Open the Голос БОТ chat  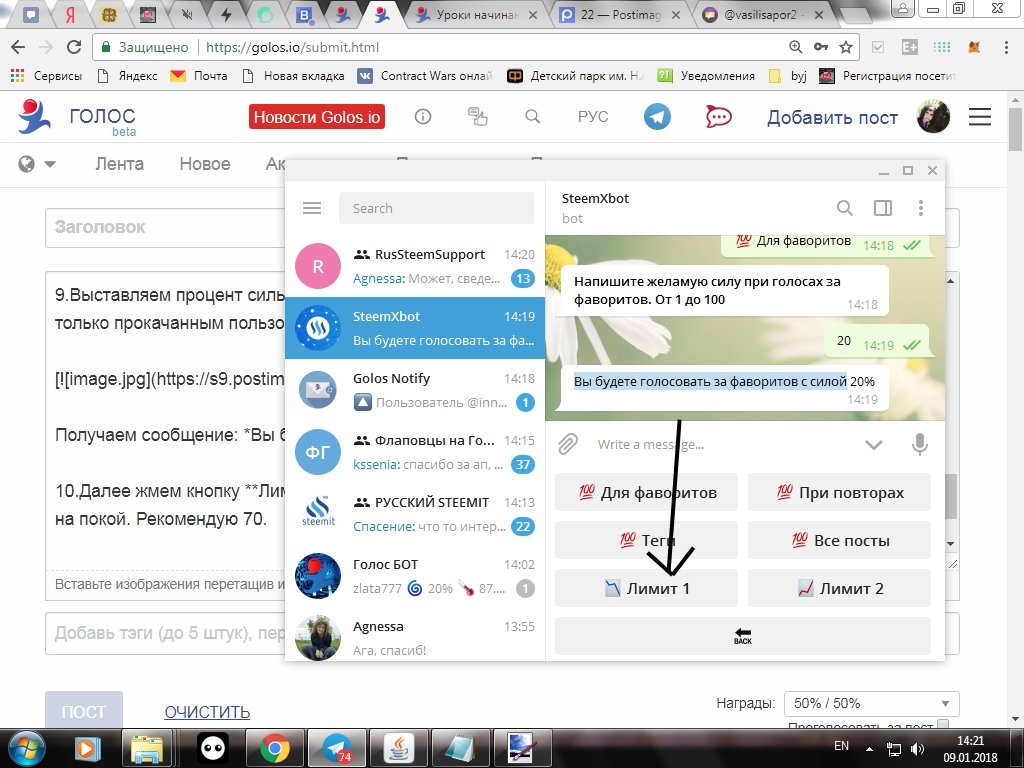pos(415,576)
